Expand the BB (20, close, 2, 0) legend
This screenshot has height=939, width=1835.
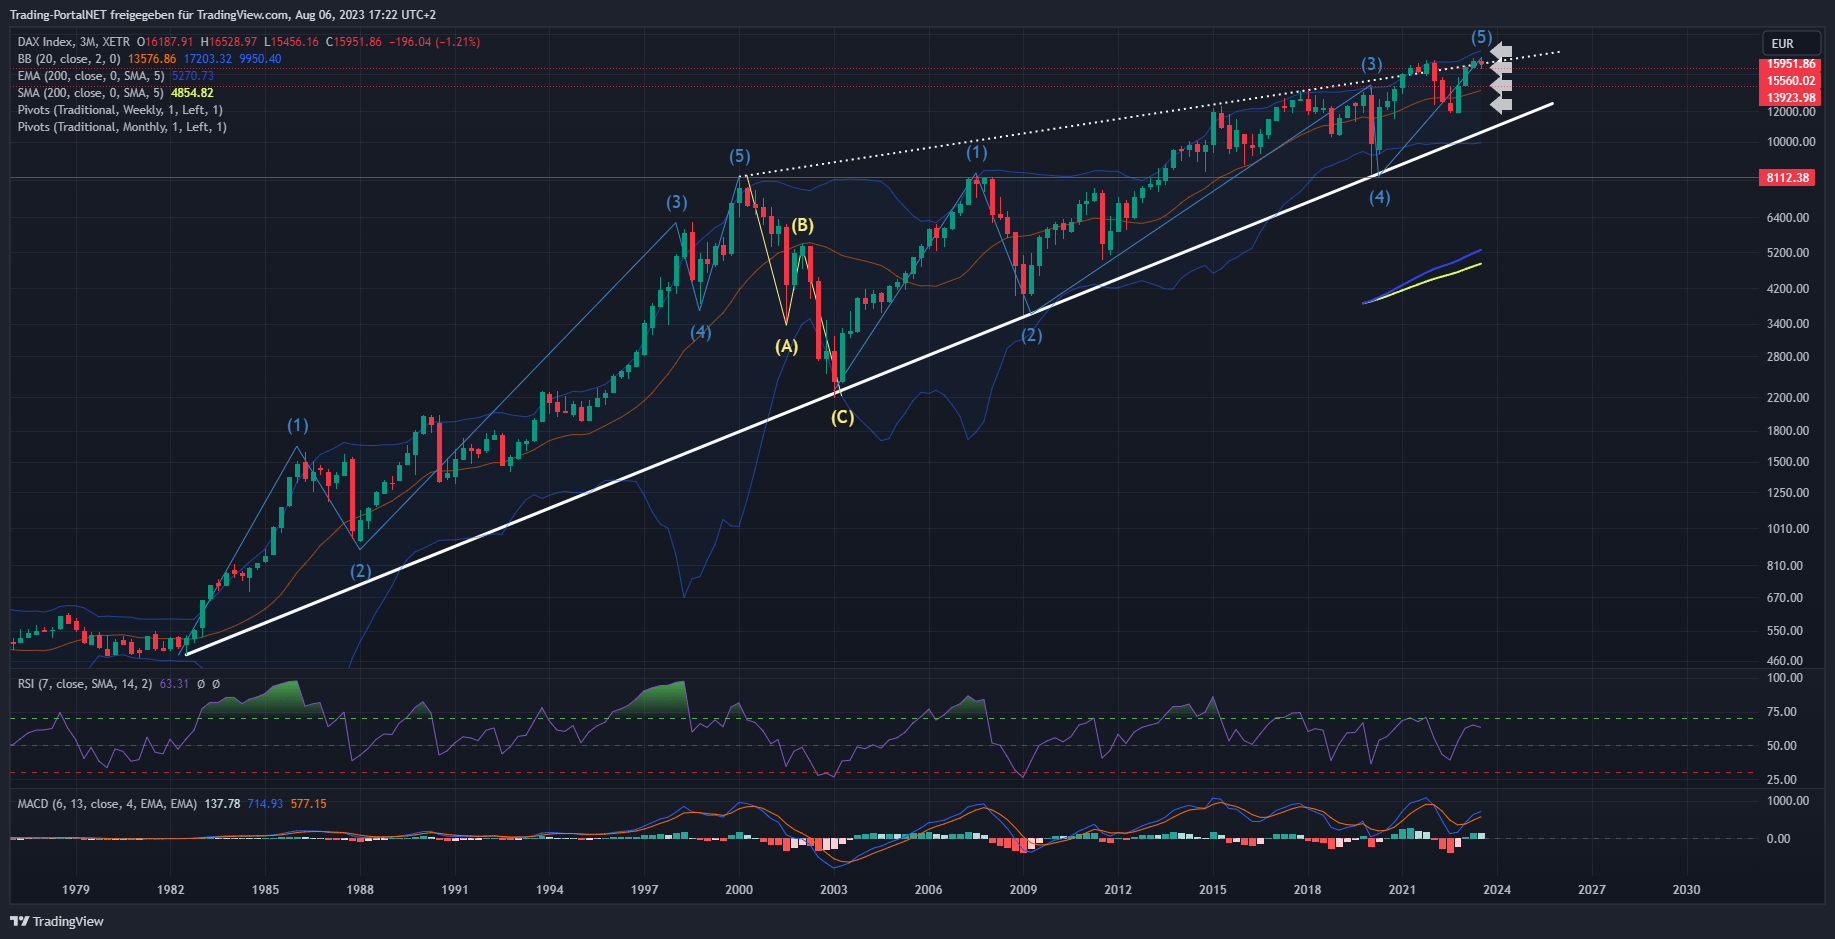tap(69, 59)
